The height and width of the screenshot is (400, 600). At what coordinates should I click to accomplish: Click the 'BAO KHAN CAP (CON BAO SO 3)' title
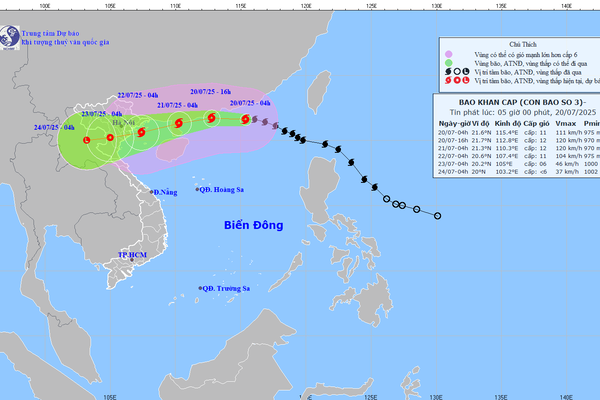522,102
